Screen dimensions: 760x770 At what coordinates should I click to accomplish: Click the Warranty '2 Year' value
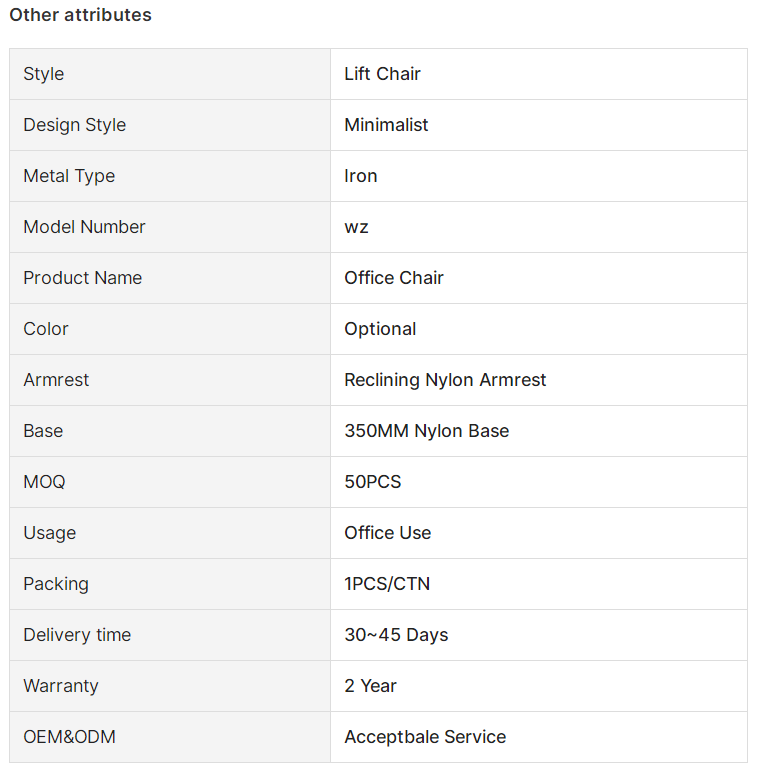pyautogui.click(x=370, y=686)
